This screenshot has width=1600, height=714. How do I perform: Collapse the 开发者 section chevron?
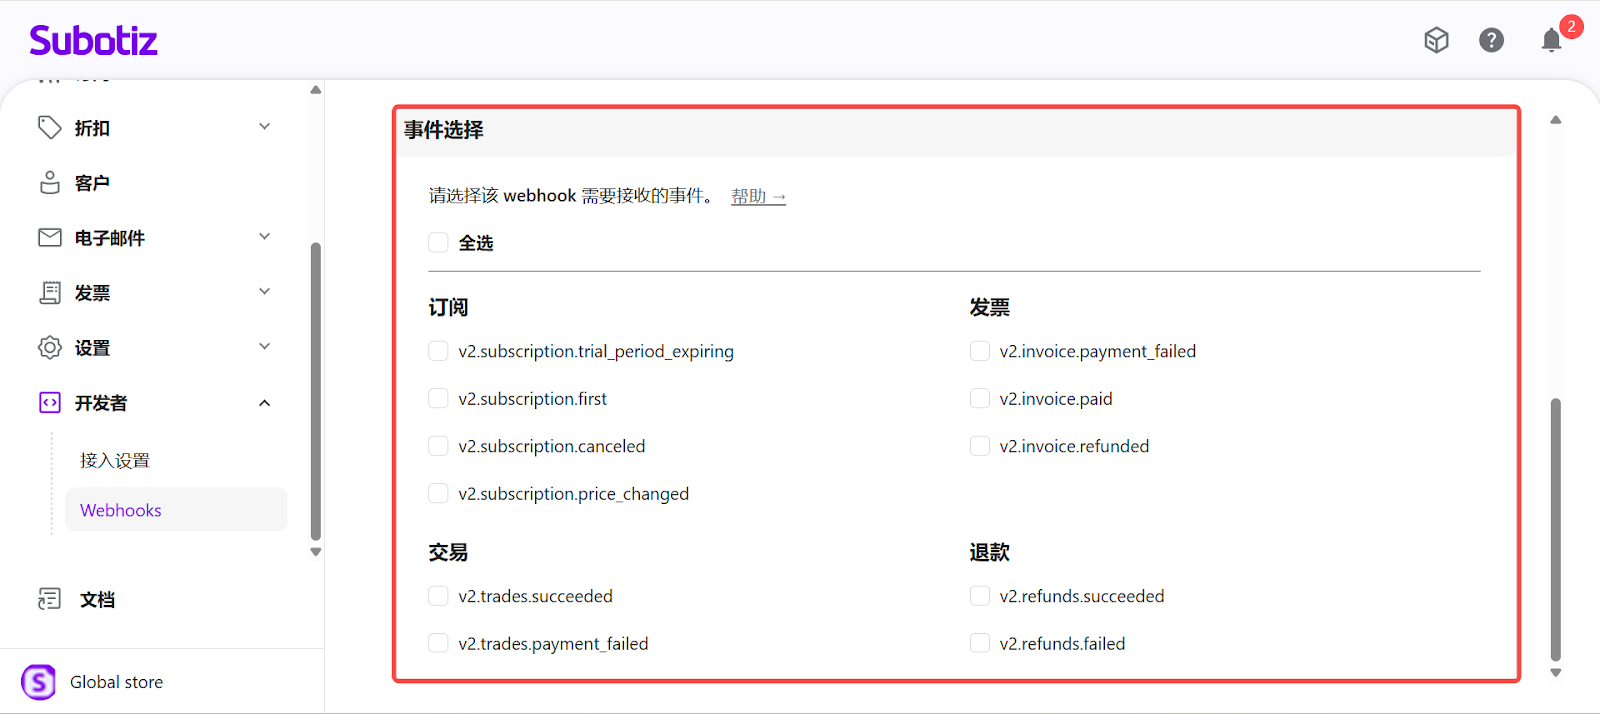[x=265, y=403]
